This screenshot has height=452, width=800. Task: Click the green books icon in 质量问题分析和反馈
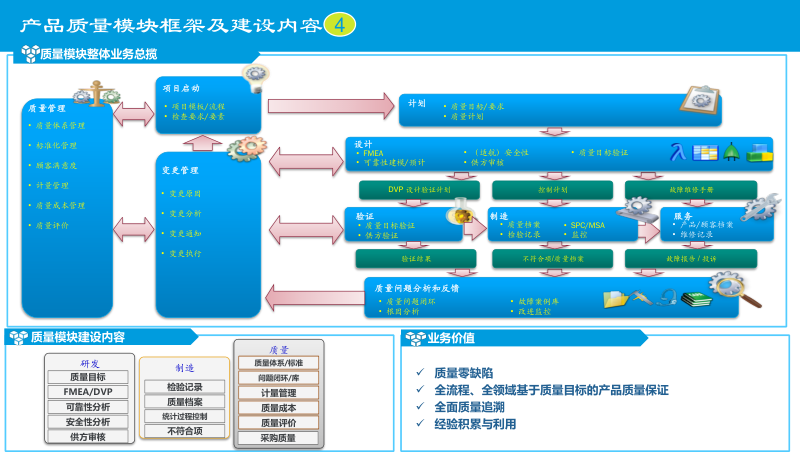(x=696, y=299)
